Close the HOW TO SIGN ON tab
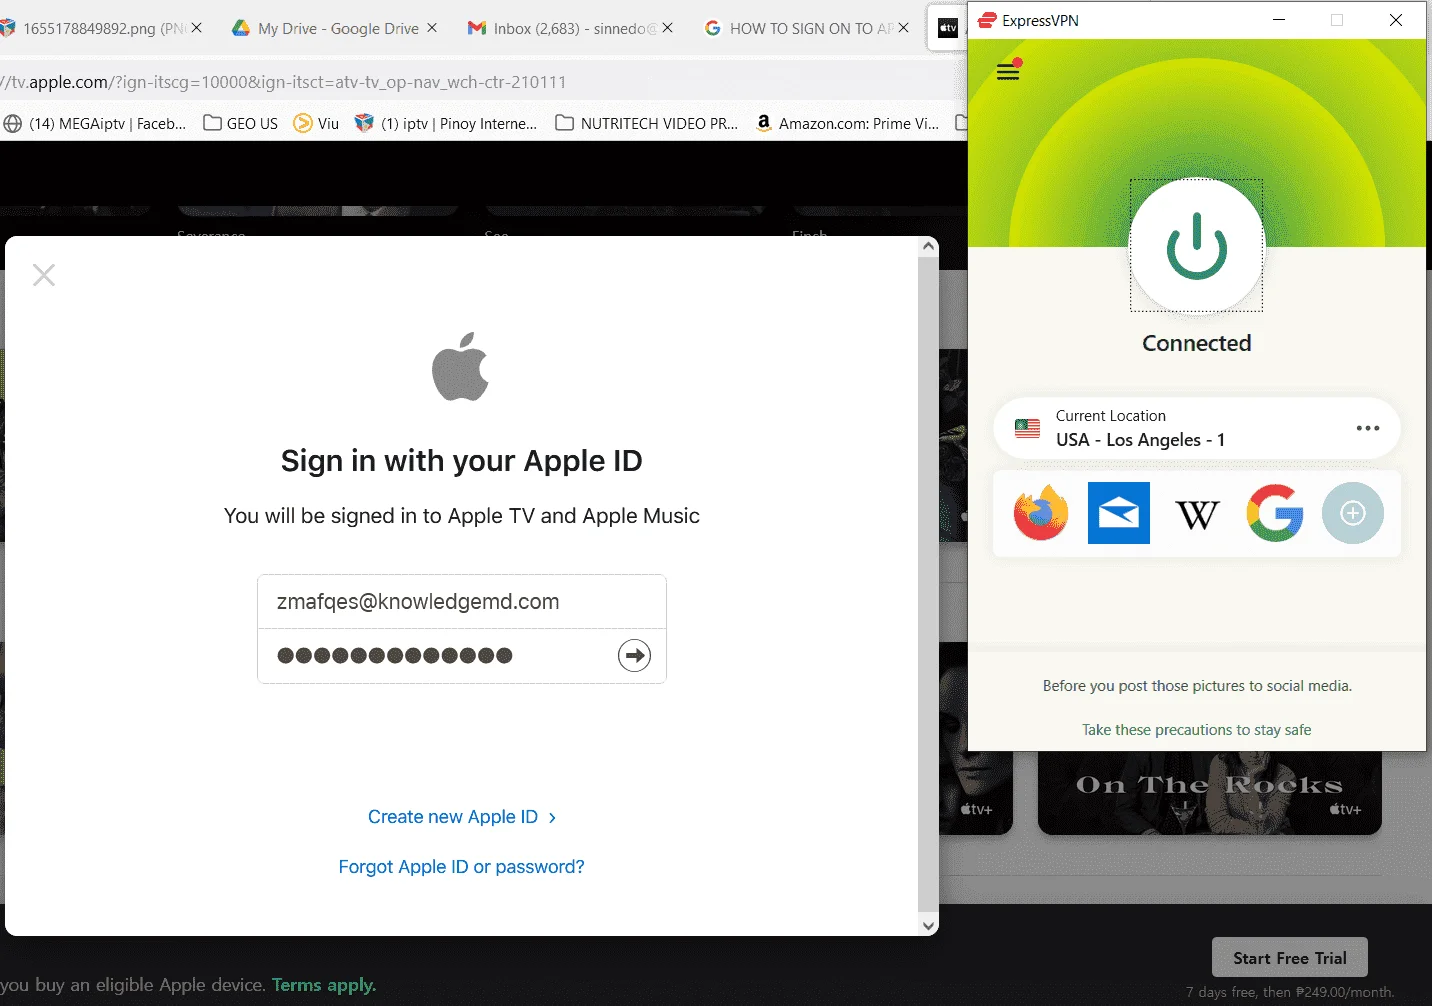This screenshot has height=1006, width=1432. tap(904, 28)
